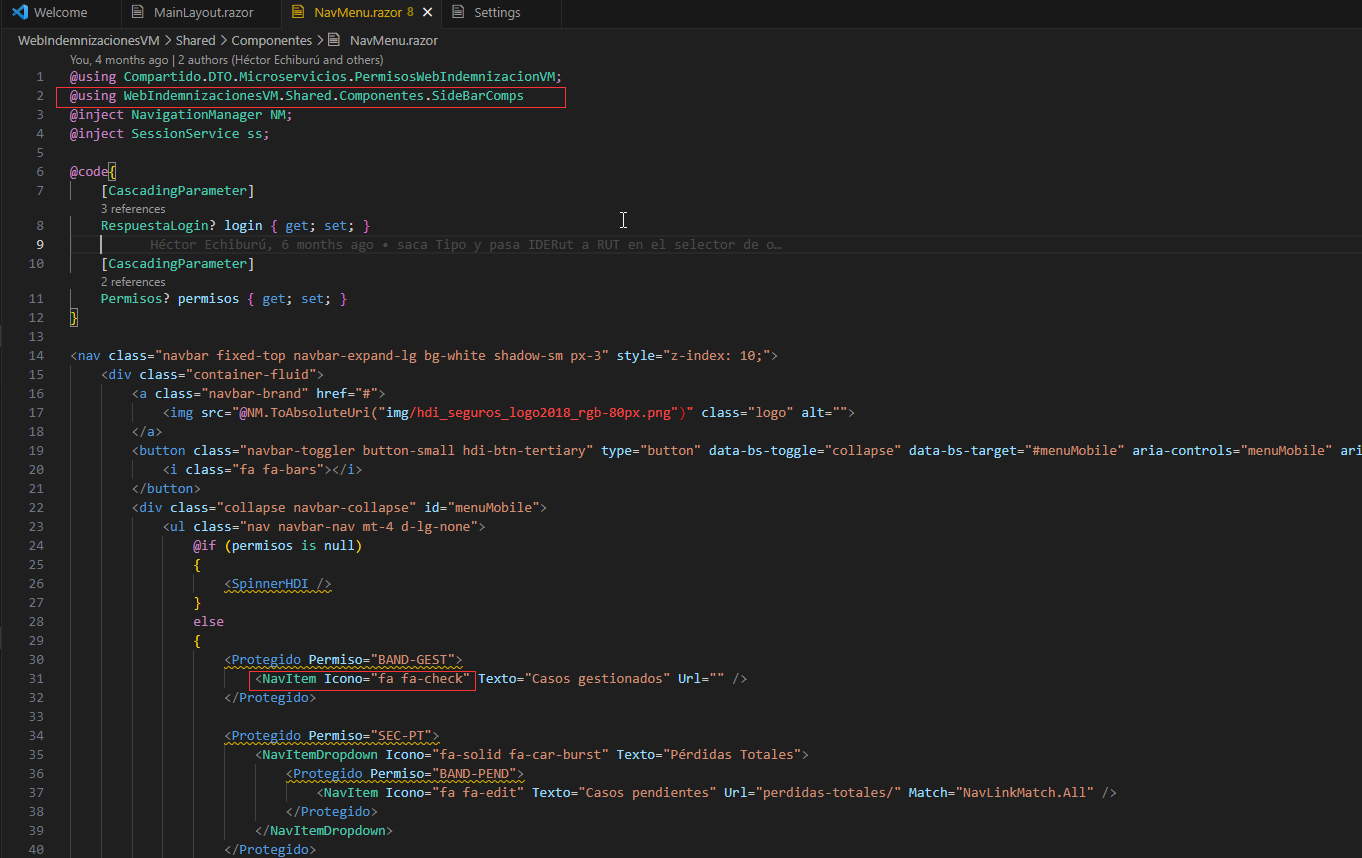Open the Componentes breadcrumb dropdown
The height and width of the screenshot is (858, 1362).
tap(272, 40)
